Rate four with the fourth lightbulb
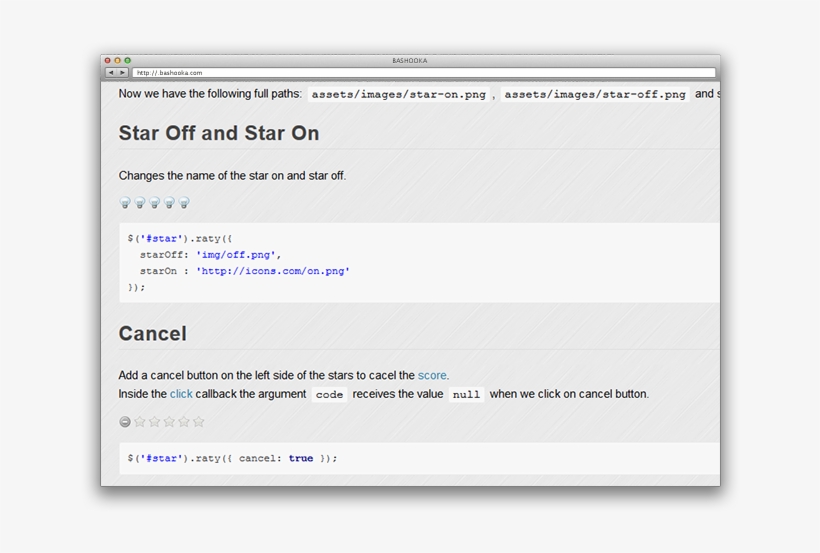This screenshot has height=553, width=820. [x=169, y=203]
